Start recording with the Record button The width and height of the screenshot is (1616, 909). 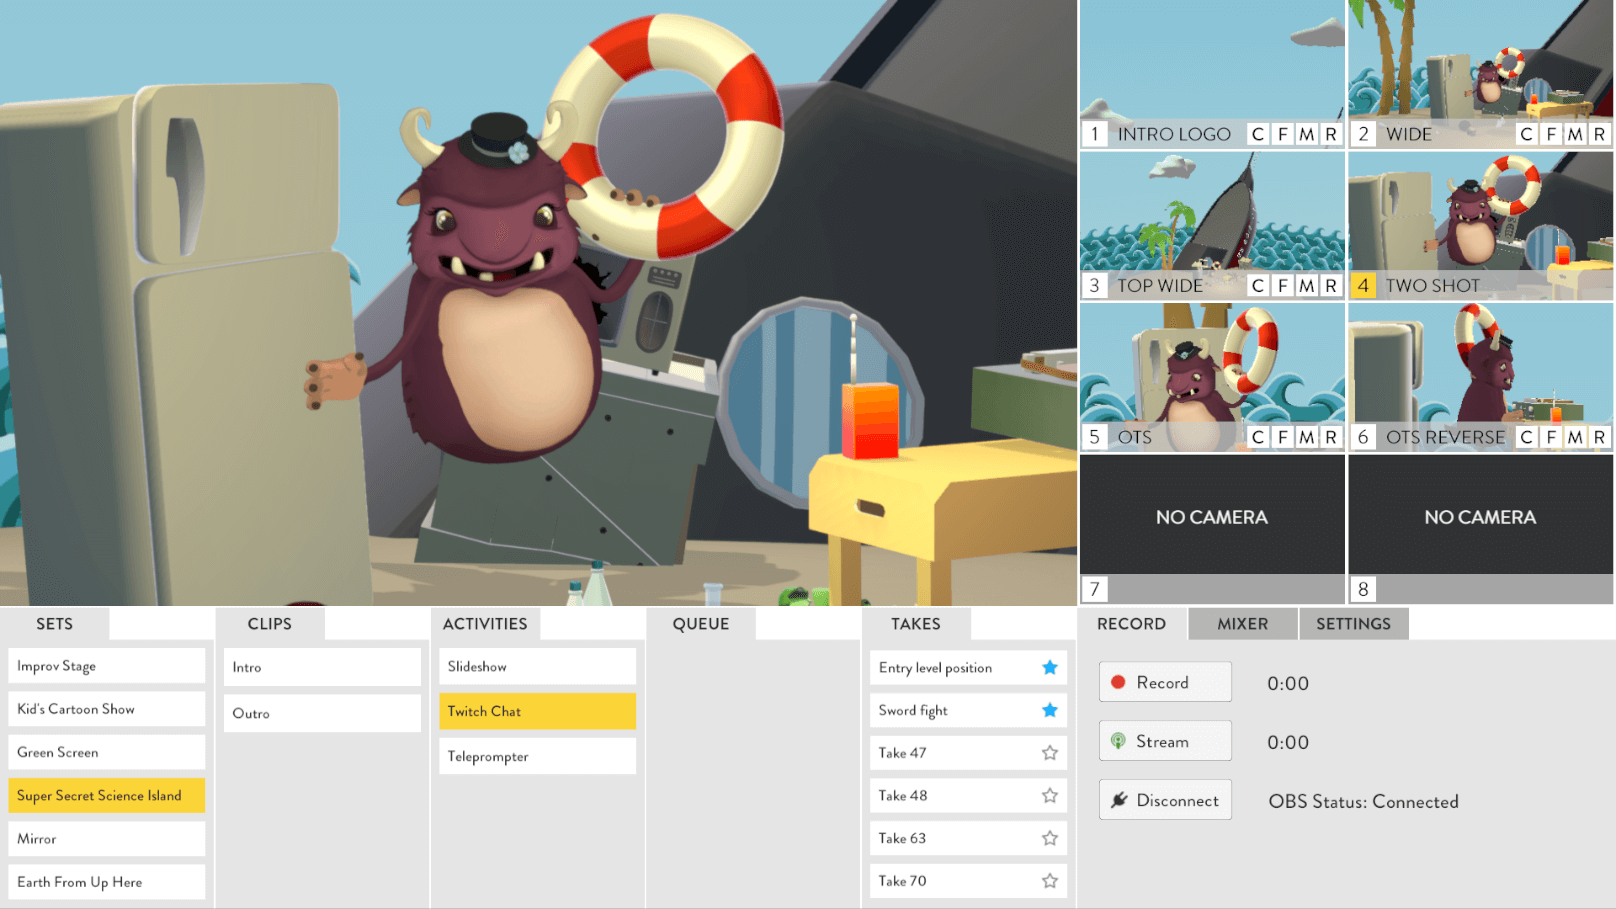pos(1165,682)
